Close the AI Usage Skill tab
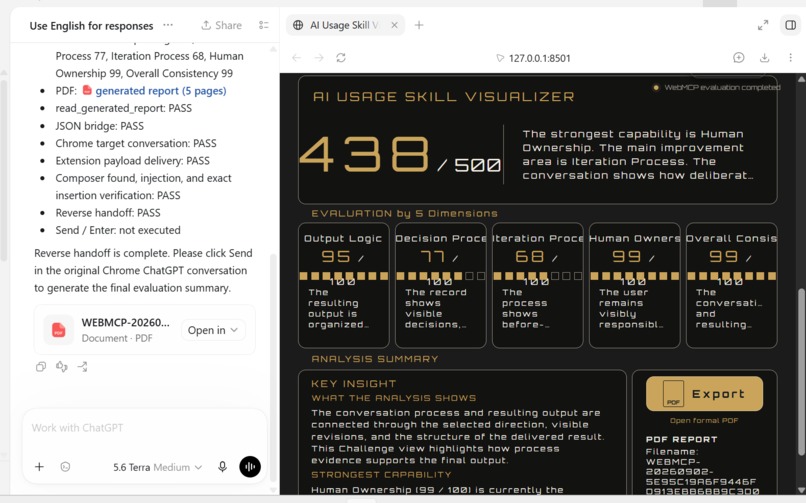The image size is (806, 503). [x=394, y=25]
